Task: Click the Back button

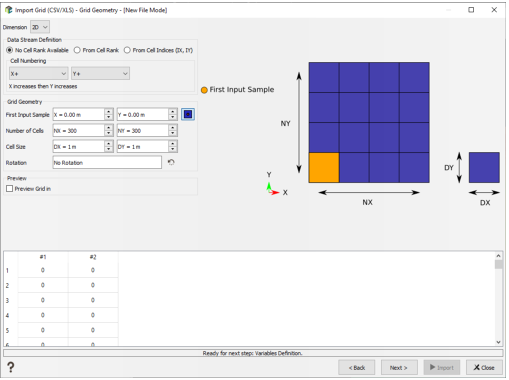Action: (357, 368)
